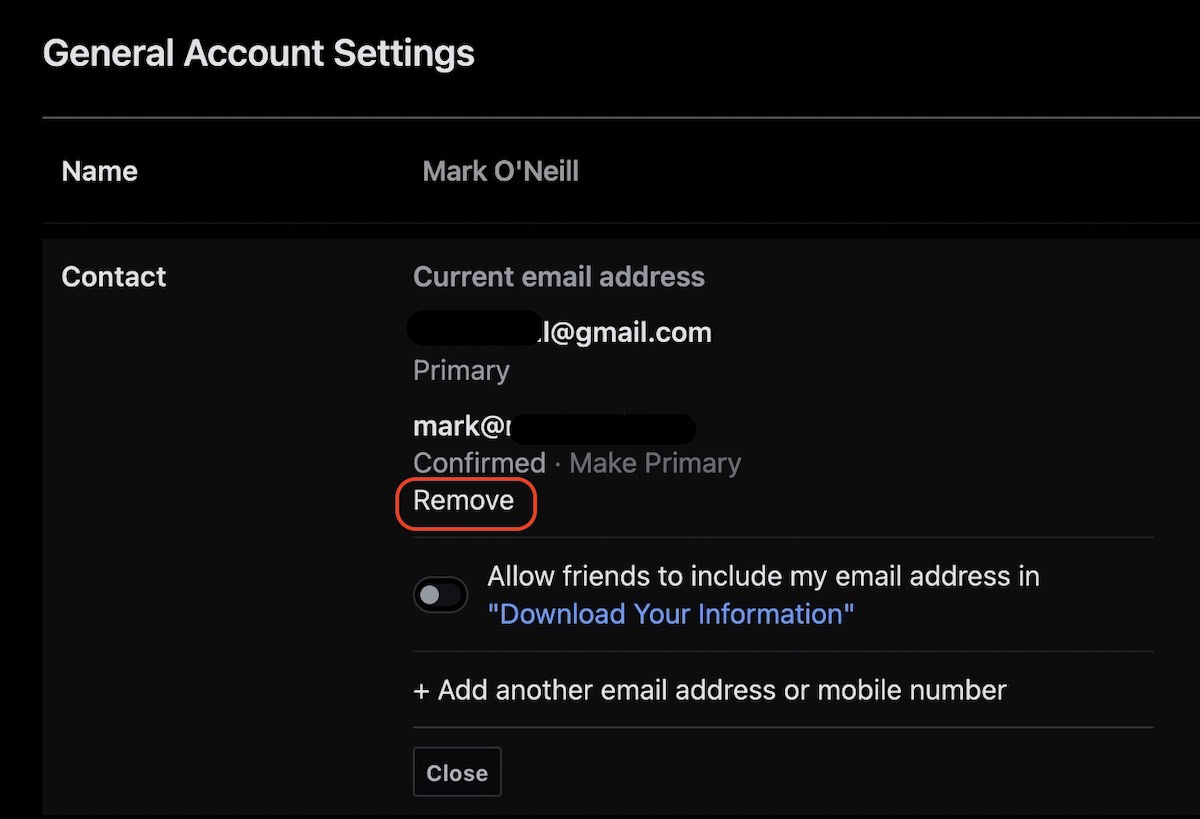Click the "Allow friends to include" label text
The height and width of the screenshot is (819, 1200).
point(763,576)
